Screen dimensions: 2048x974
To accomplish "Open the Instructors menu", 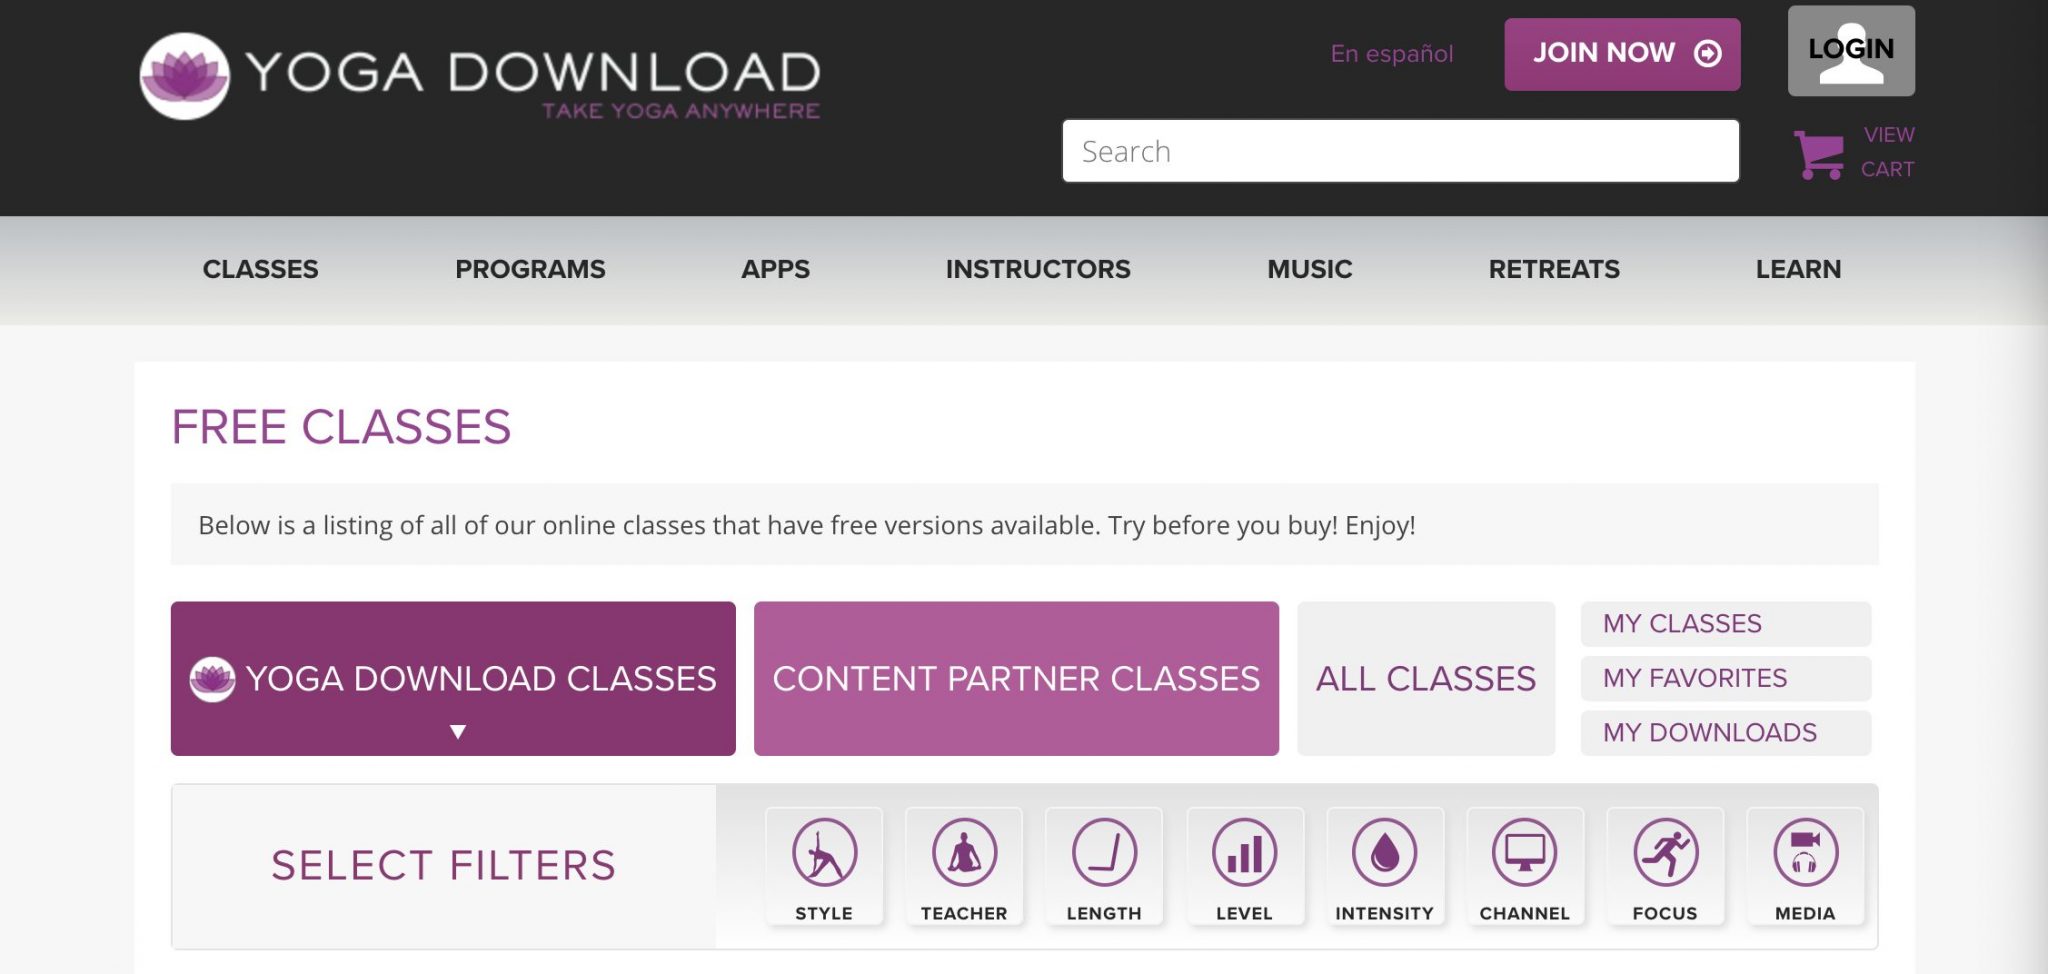I will pyautogui.click(x=1038, y=269).
